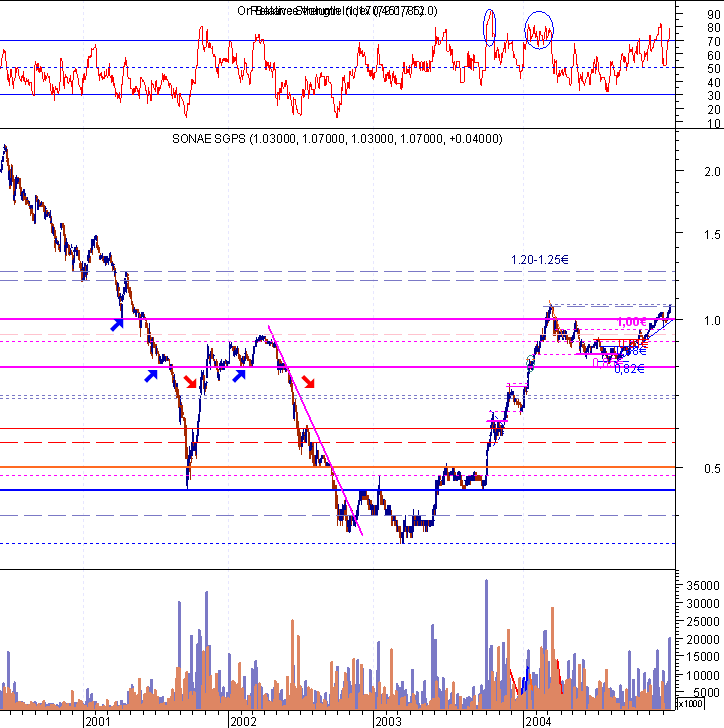Click the 2003 year label on time axis
Screen dimensions: 724x728
(x=389, y=721)
